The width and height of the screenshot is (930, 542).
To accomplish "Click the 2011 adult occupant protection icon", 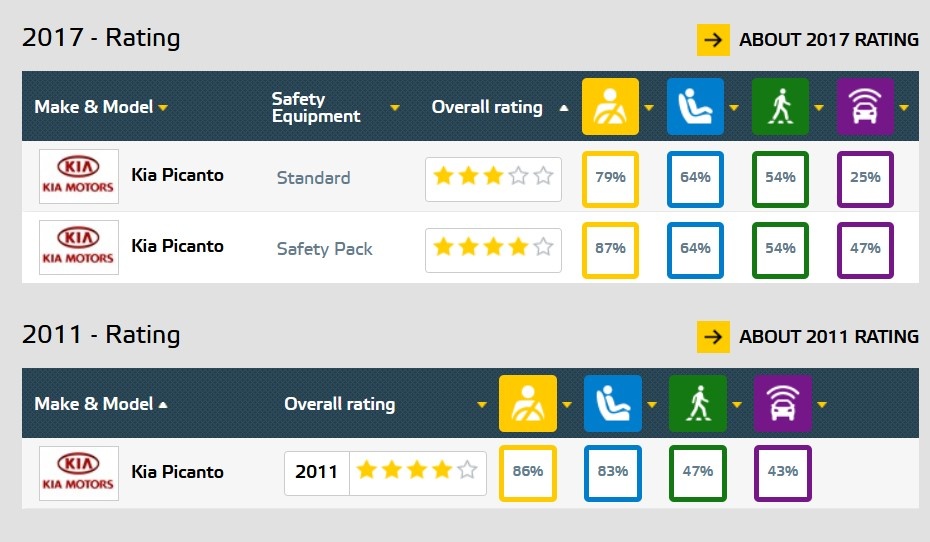I will [527, 404].
